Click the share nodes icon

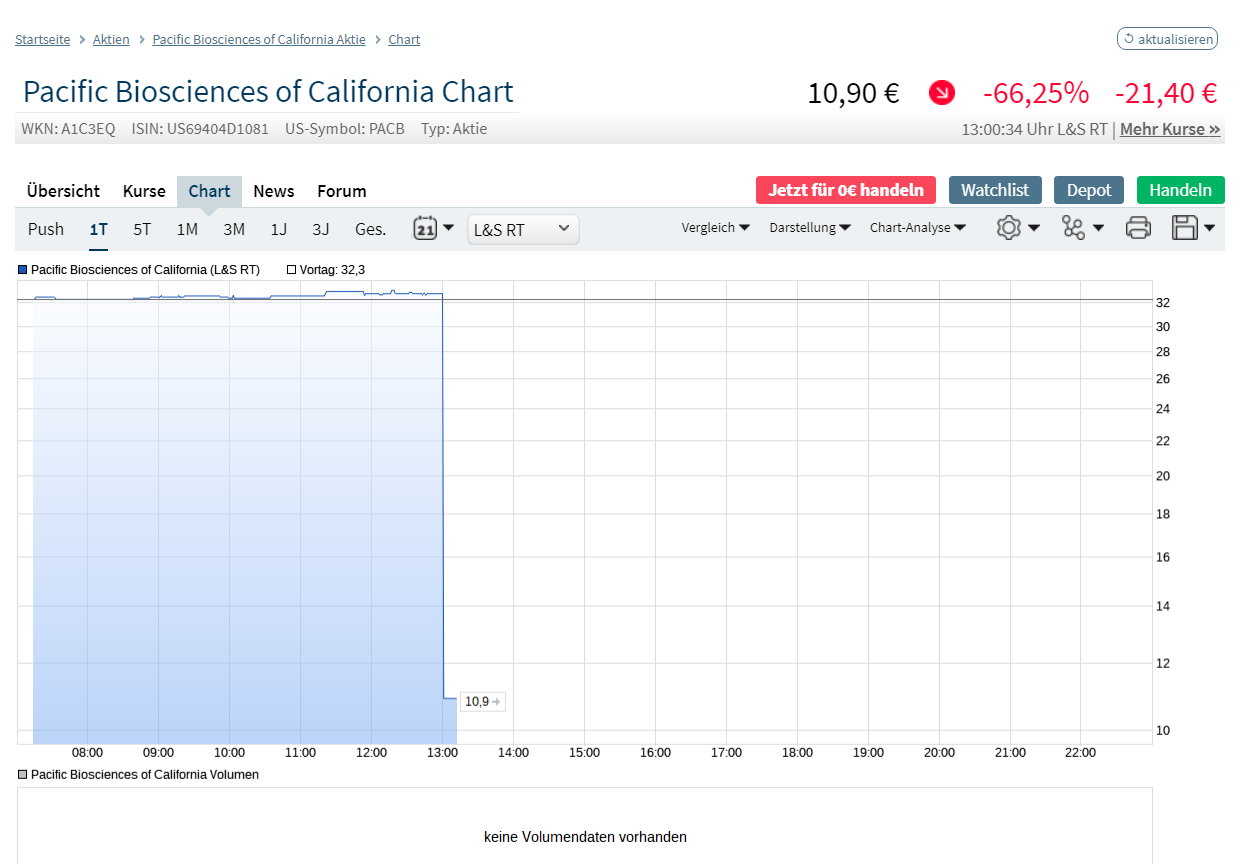1073,228
